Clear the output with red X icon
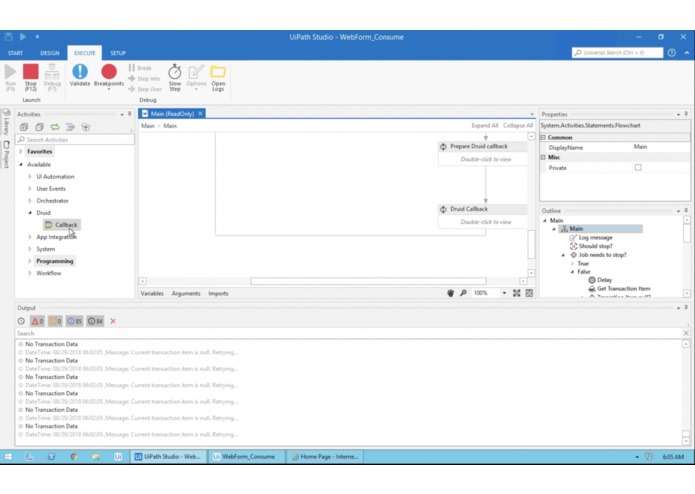695x494 pixels. [x=113, y=321]
